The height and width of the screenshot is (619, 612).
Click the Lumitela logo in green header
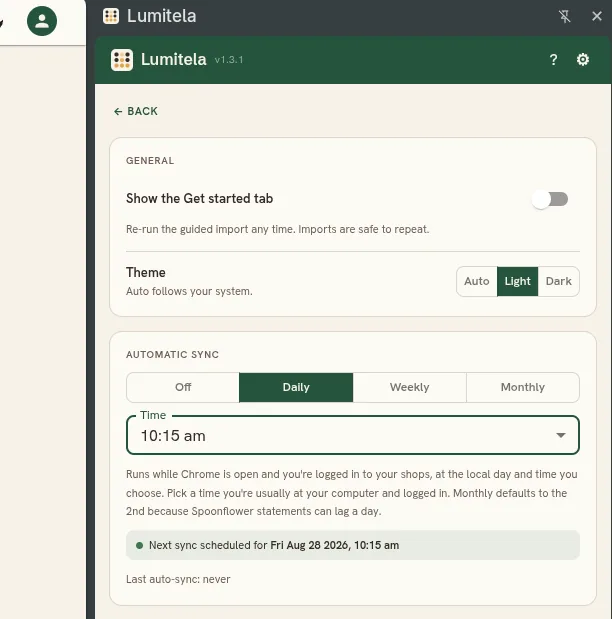[122, 60]
